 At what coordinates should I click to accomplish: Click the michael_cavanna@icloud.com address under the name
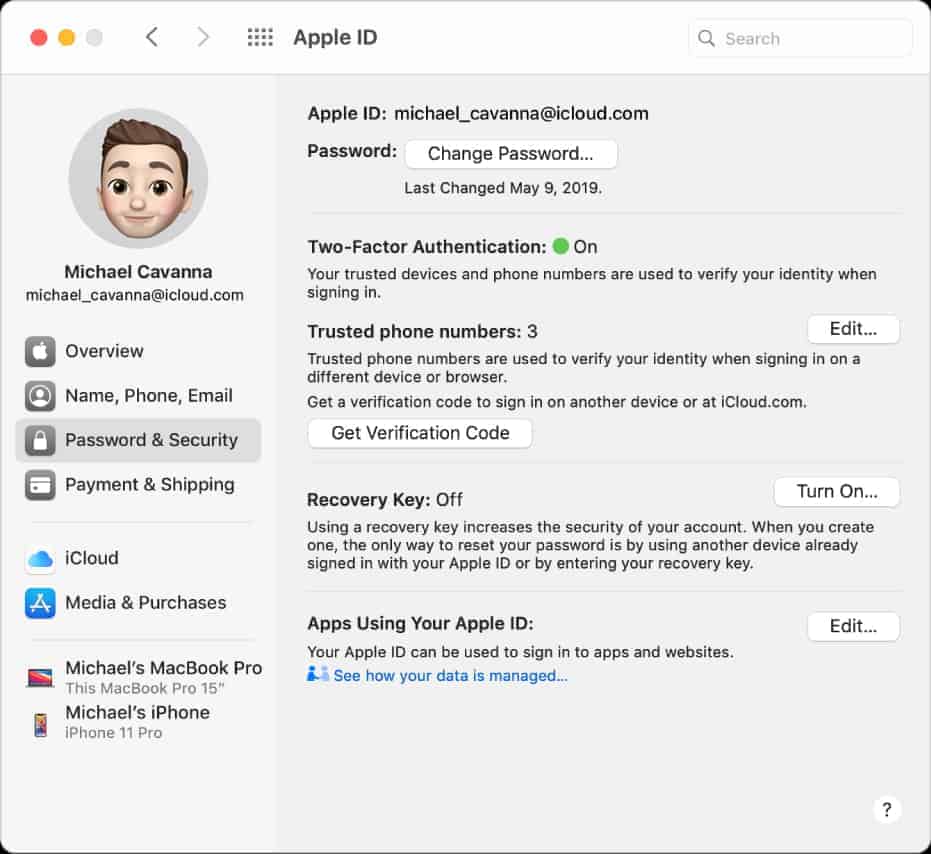pyautogui.click(x=135, y=295)
